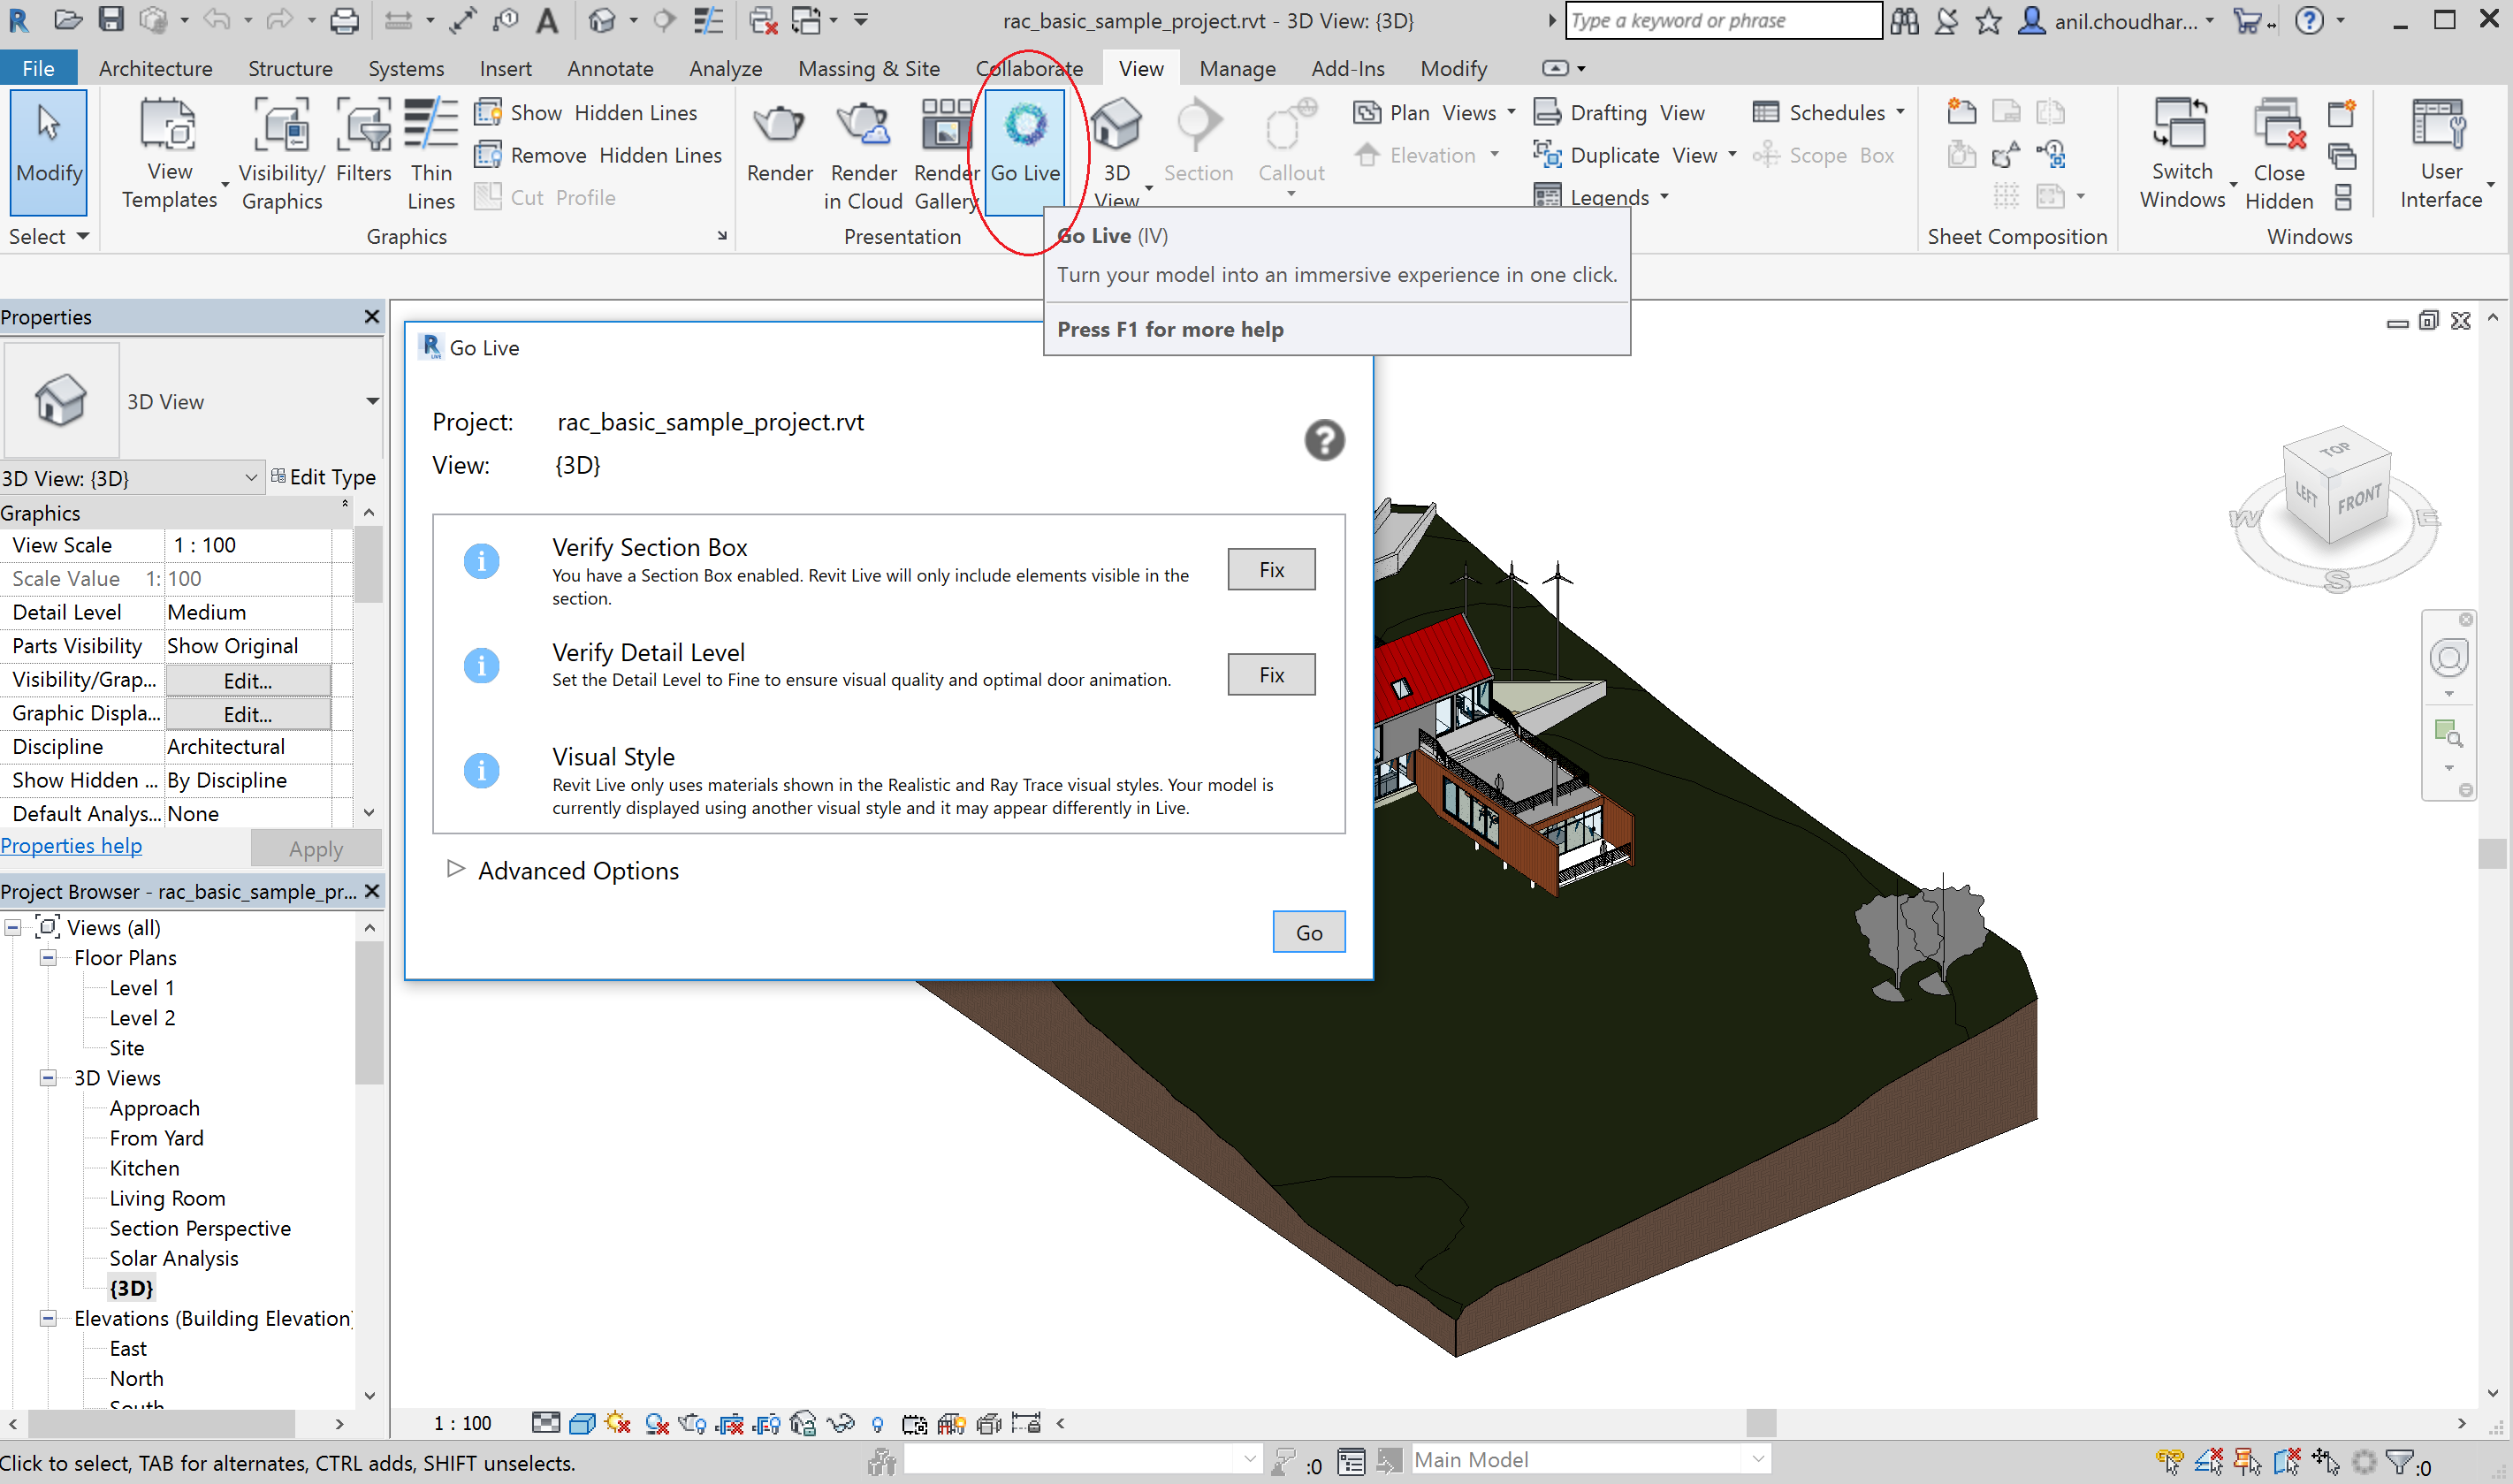Open Visibility/Graphics settings
Image resolution: width=2513 pixels, height=1484 pixels.
click(281, 150)
